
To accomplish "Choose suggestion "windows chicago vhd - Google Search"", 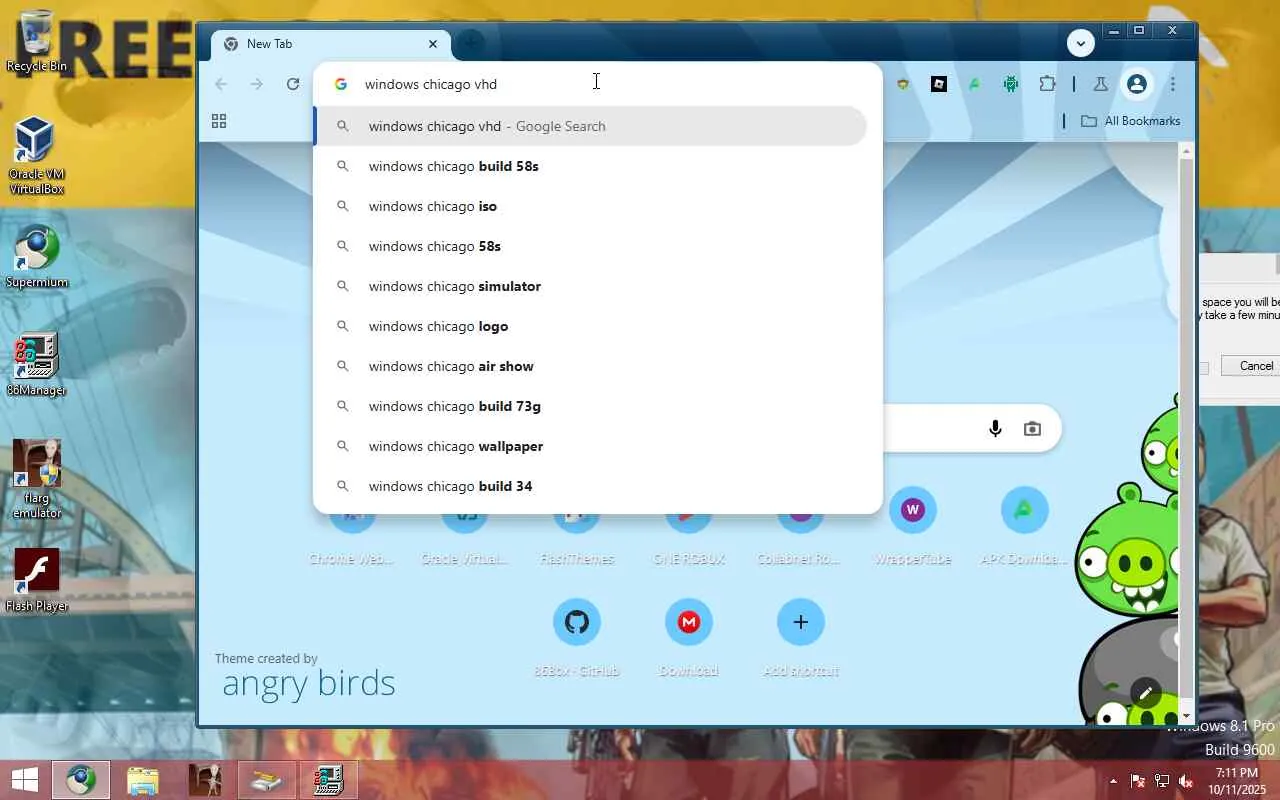I will [590, 126].
